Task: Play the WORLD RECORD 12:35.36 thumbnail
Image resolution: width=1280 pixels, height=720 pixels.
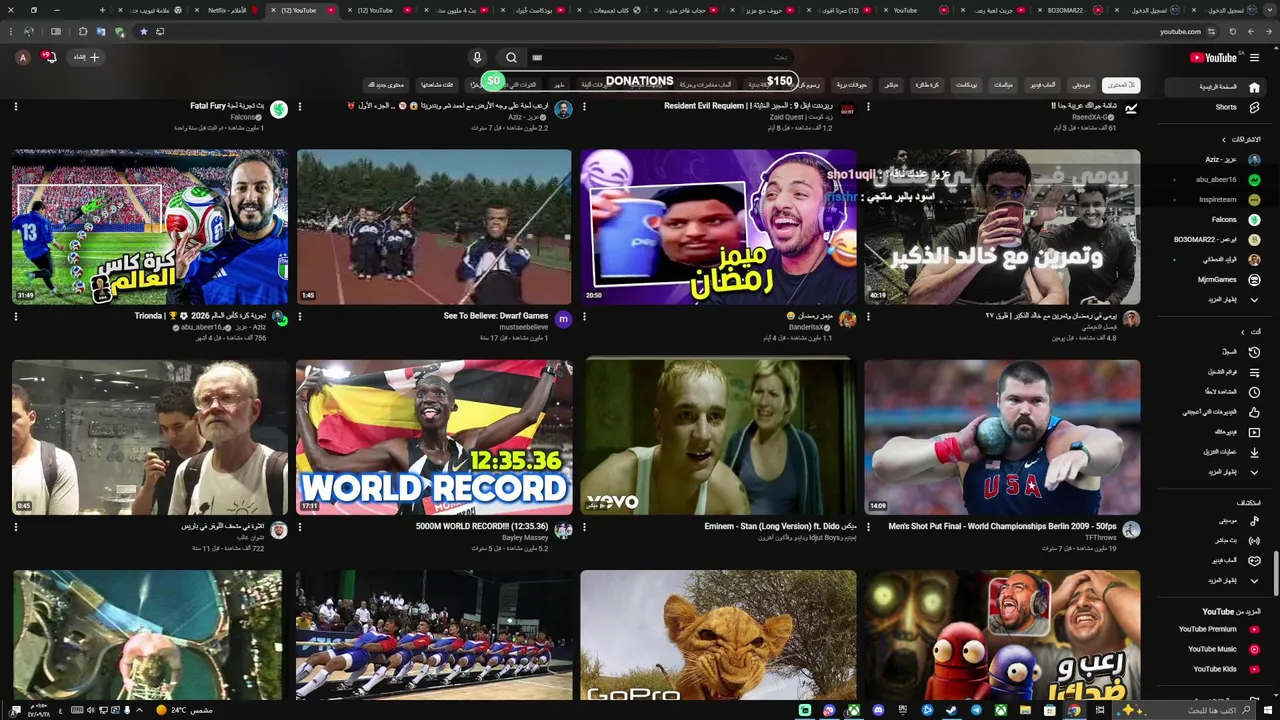Action: click(x=434, y=437)
